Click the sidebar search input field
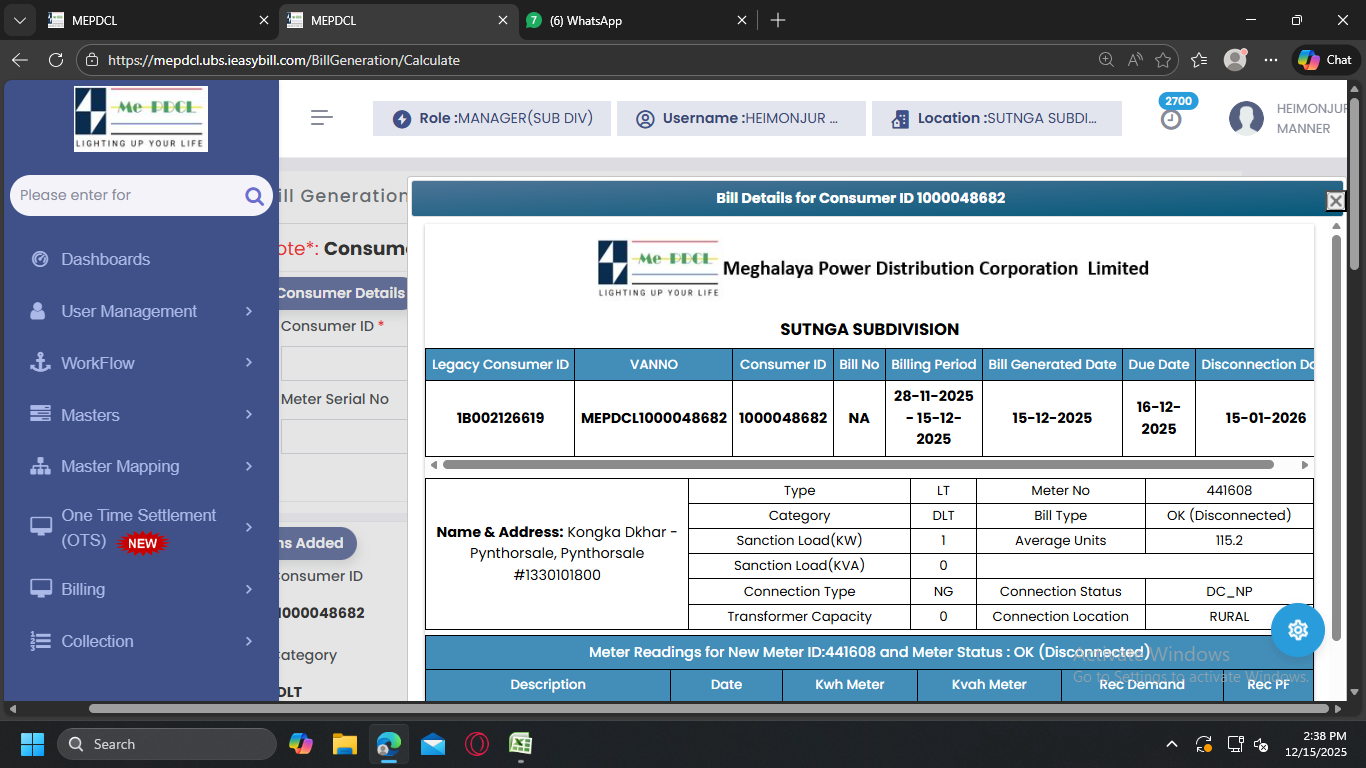The height and width of the screenshot is (768, 1366). (125, 196)
